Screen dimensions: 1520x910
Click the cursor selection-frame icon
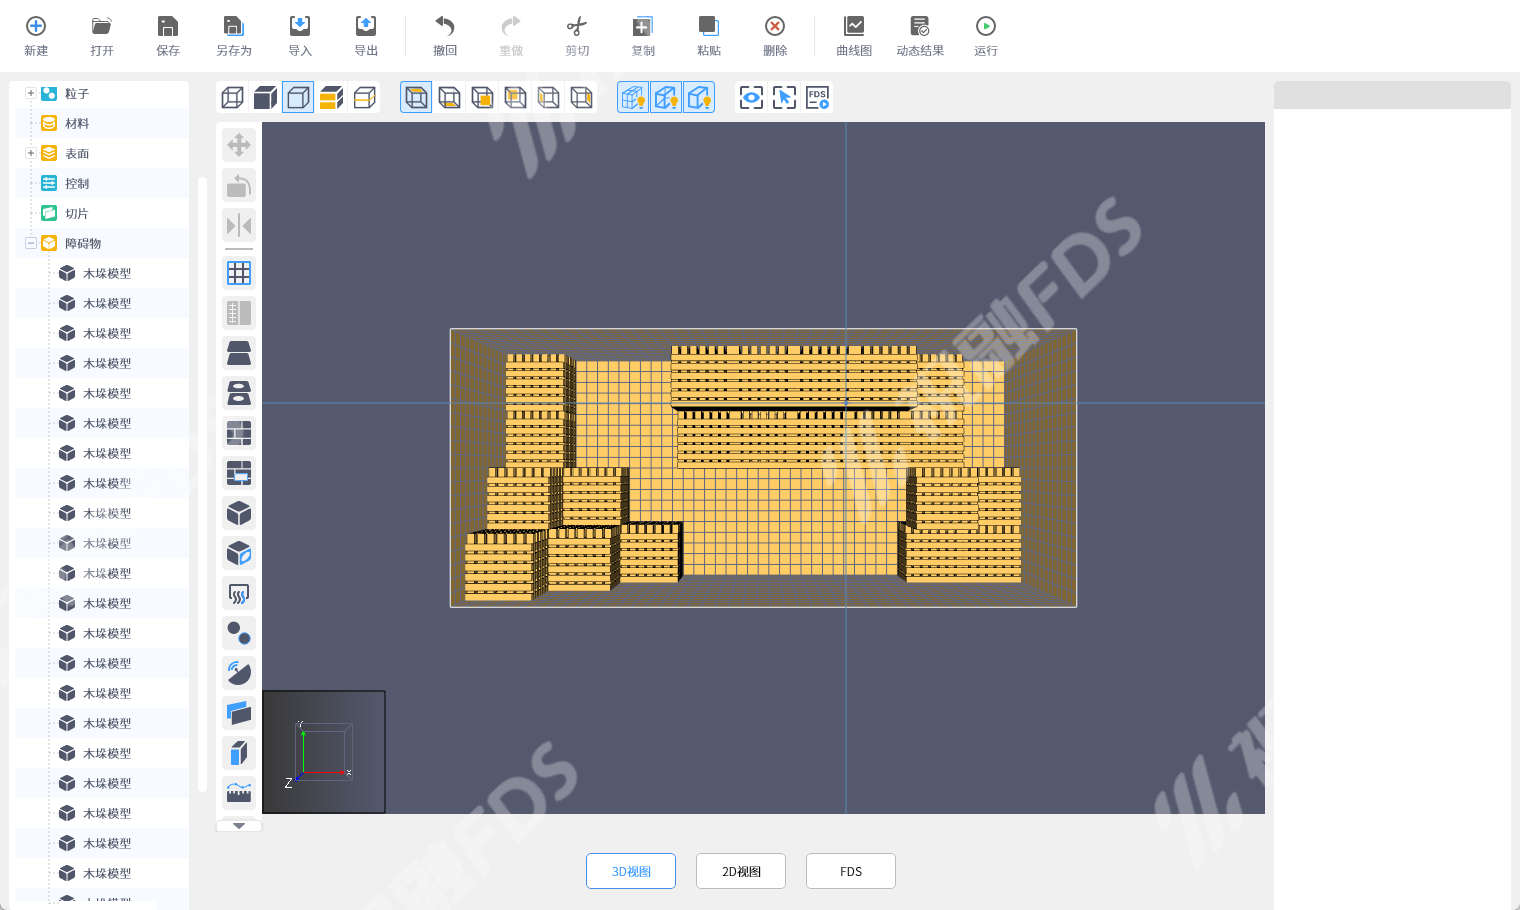tap(784, 97)
